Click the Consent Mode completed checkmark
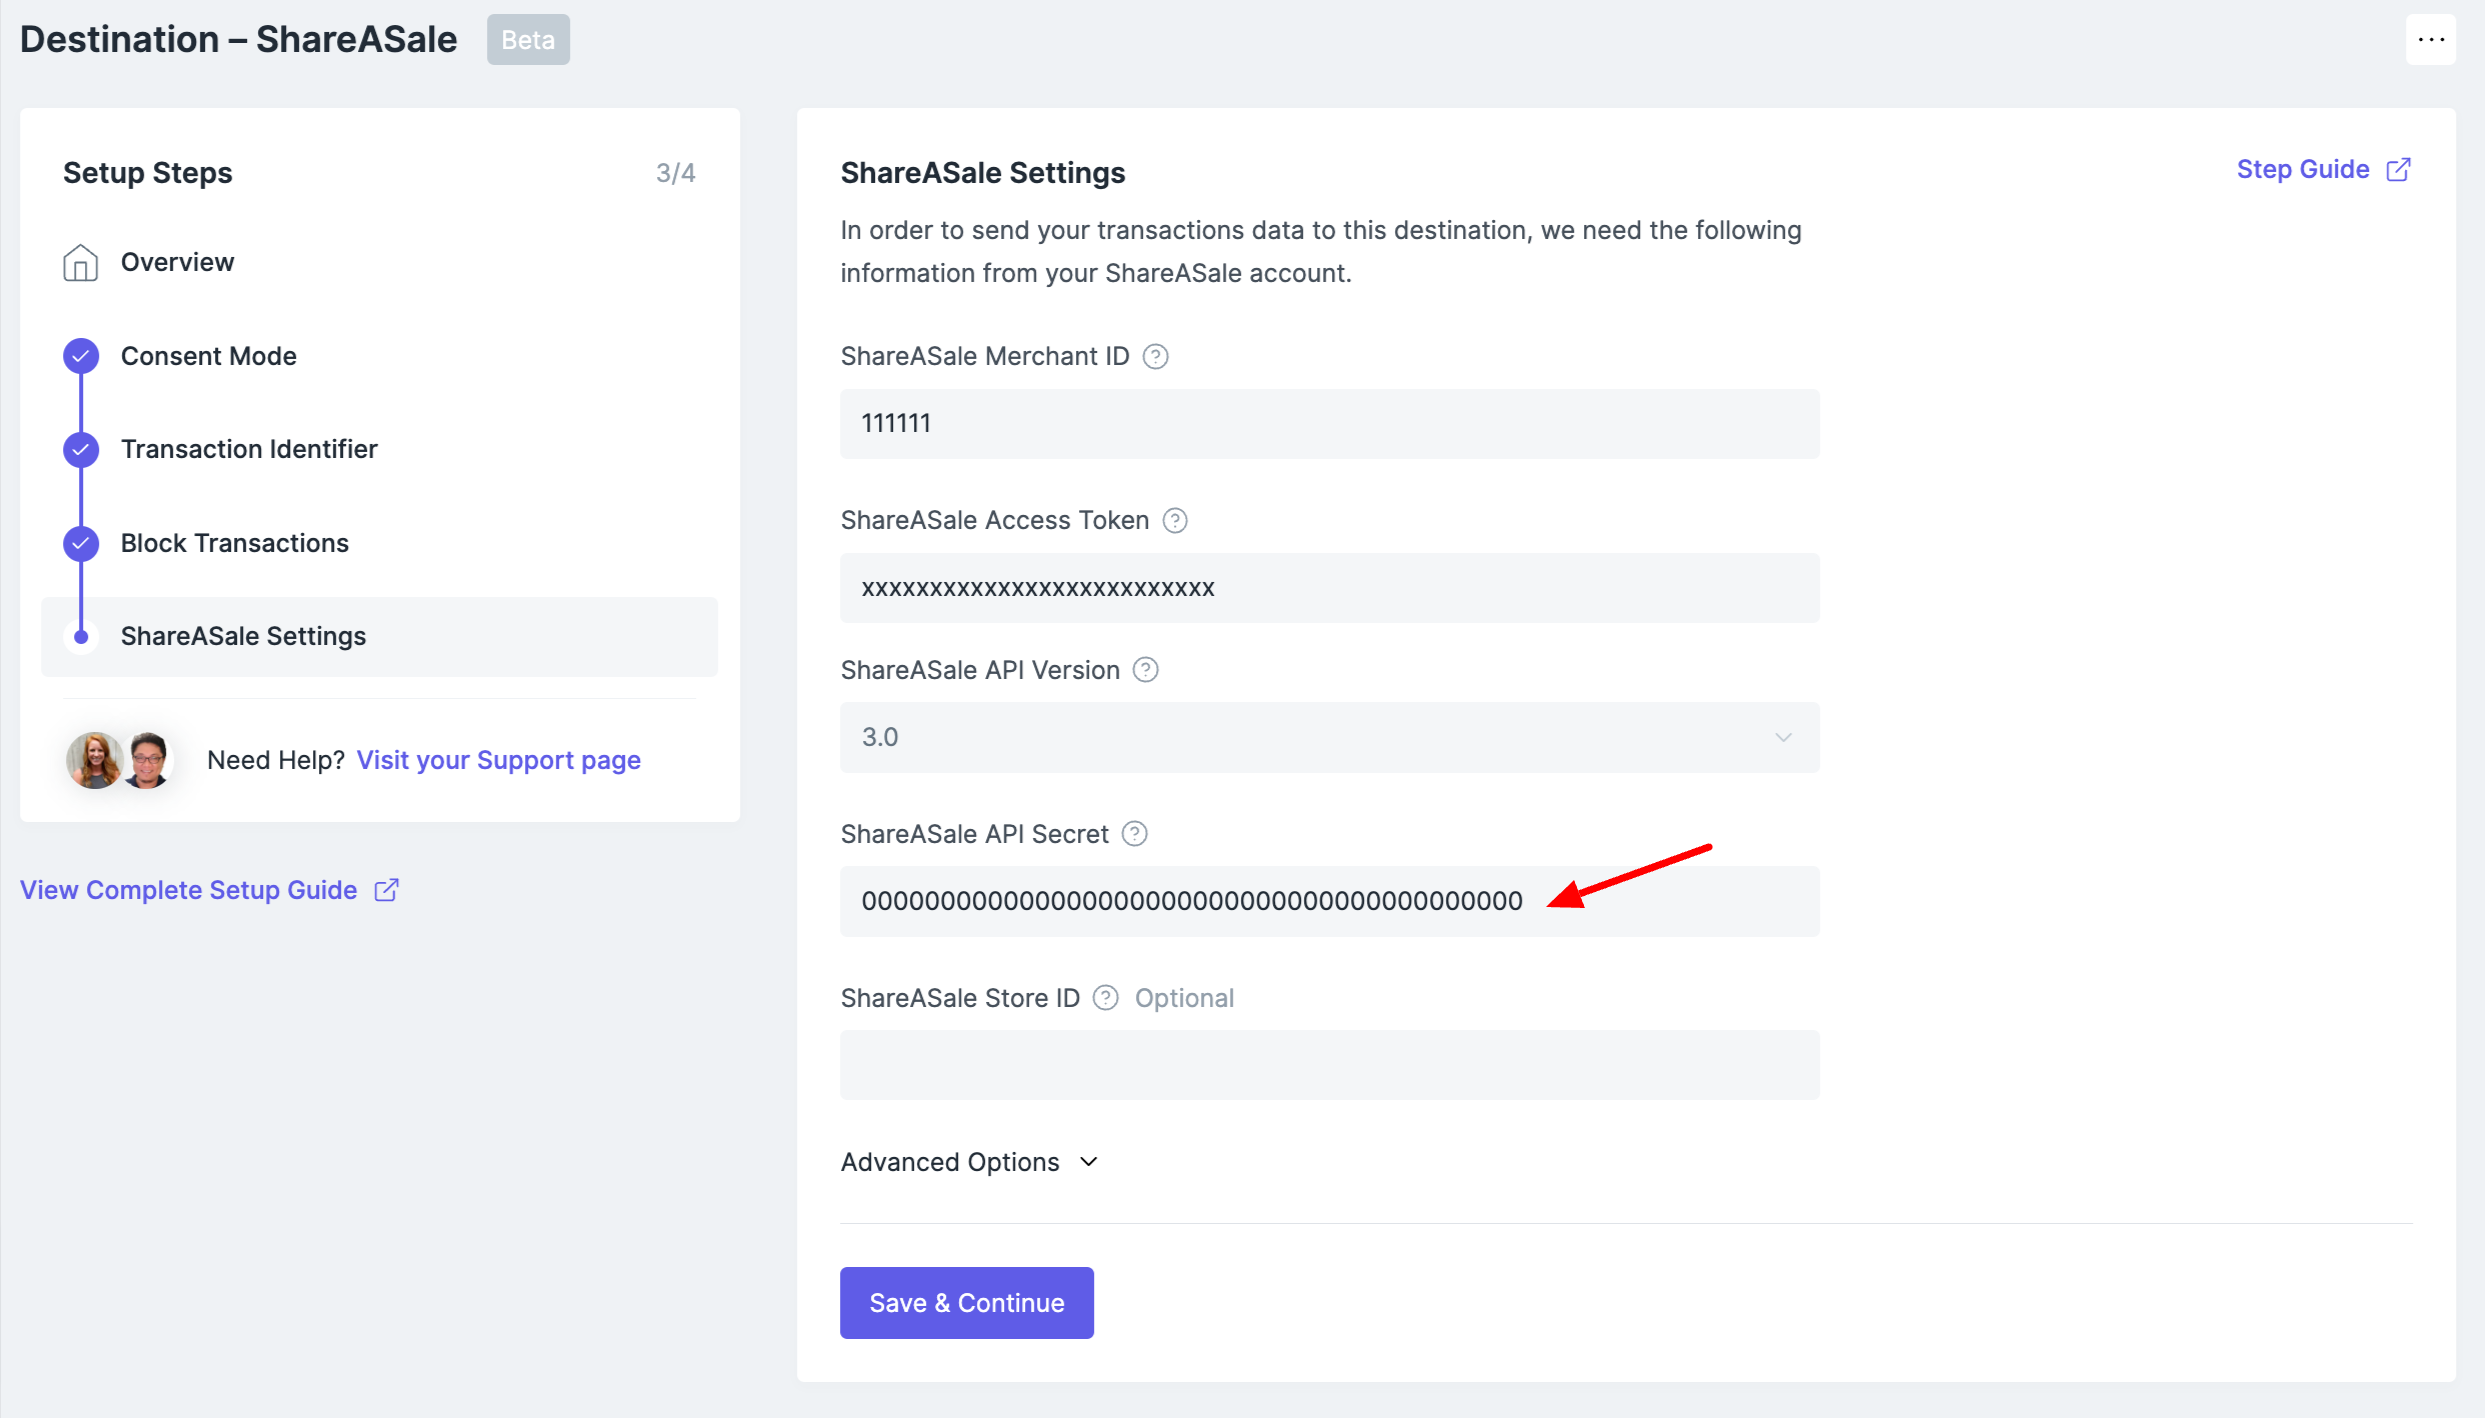 81,356
